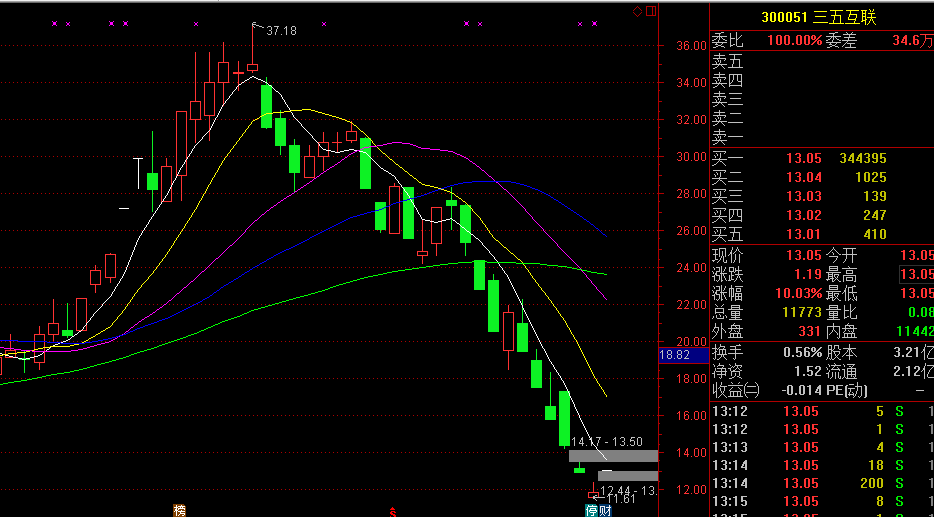Screen dimensions: 934x517
Task: Toggle the red split-panel icon at chart corner
Action: point(650,11)
